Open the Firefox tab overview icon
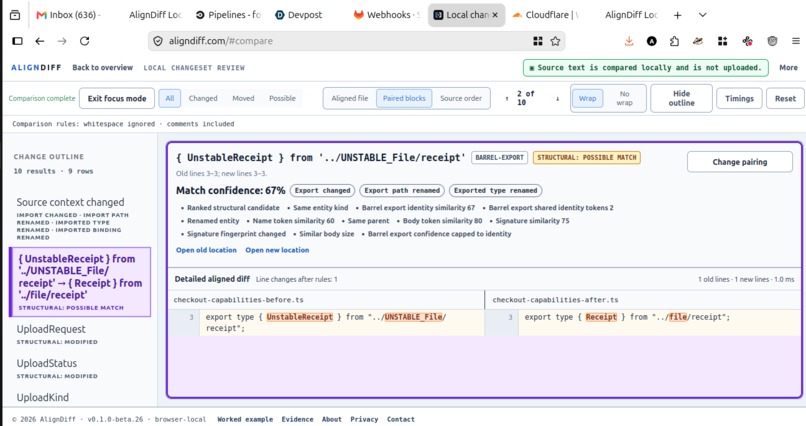The height and width of the screenshot is (426, 806). coord(15,15)
